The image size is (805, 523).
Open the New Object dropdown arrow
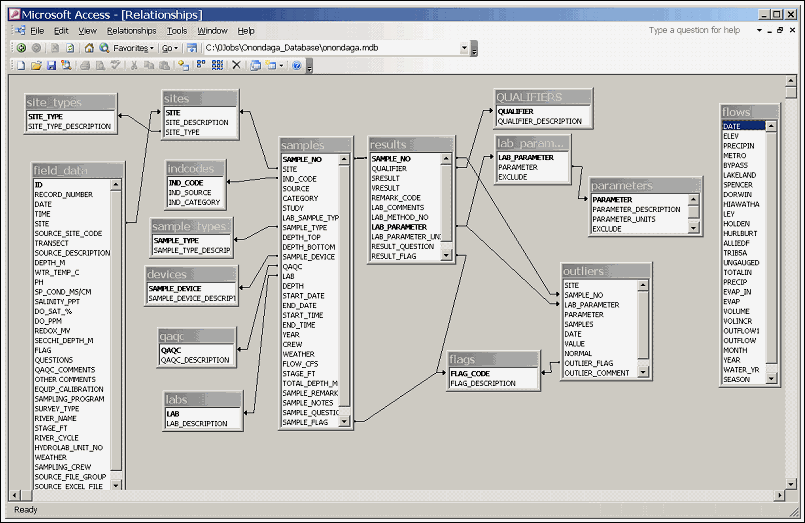281,65
